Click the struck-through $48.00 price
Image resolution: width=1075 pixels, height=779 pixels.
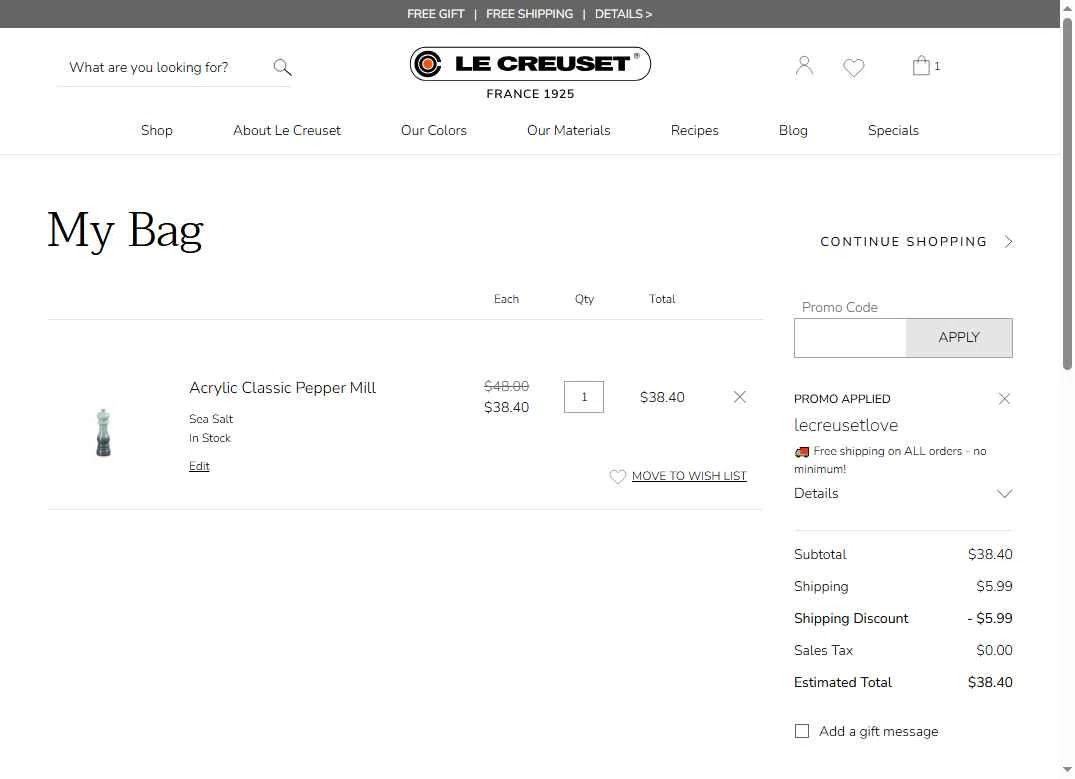coord(506,386)
